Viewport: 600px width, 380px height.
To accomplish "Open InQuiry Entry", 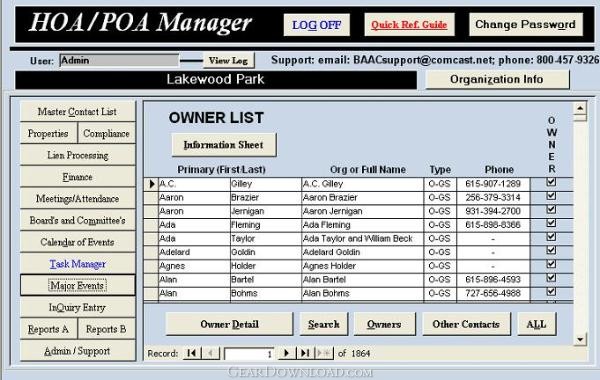I will [x=78, y=308].
